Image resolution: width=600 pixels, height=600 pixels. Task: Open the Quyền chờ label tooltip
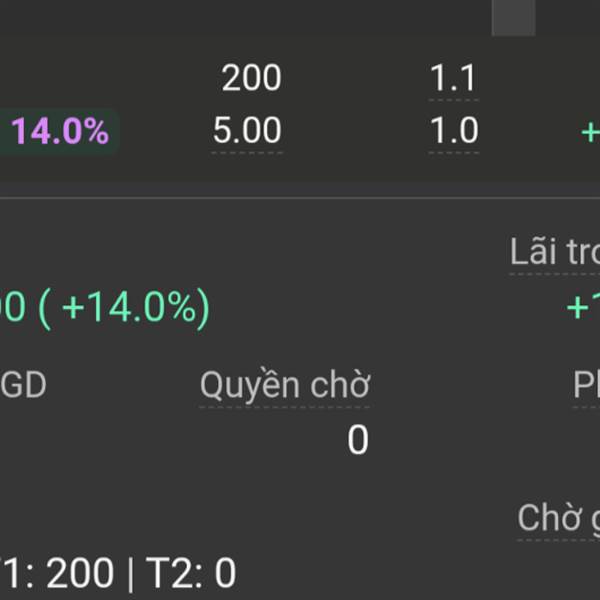285,384
